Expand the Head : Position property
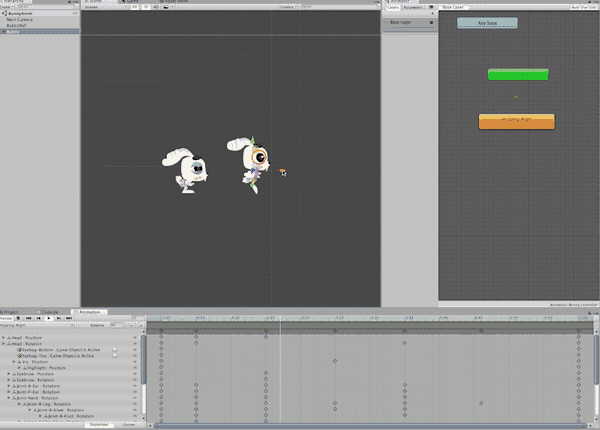This screenshot has height=430, width=600. (3, 338)
